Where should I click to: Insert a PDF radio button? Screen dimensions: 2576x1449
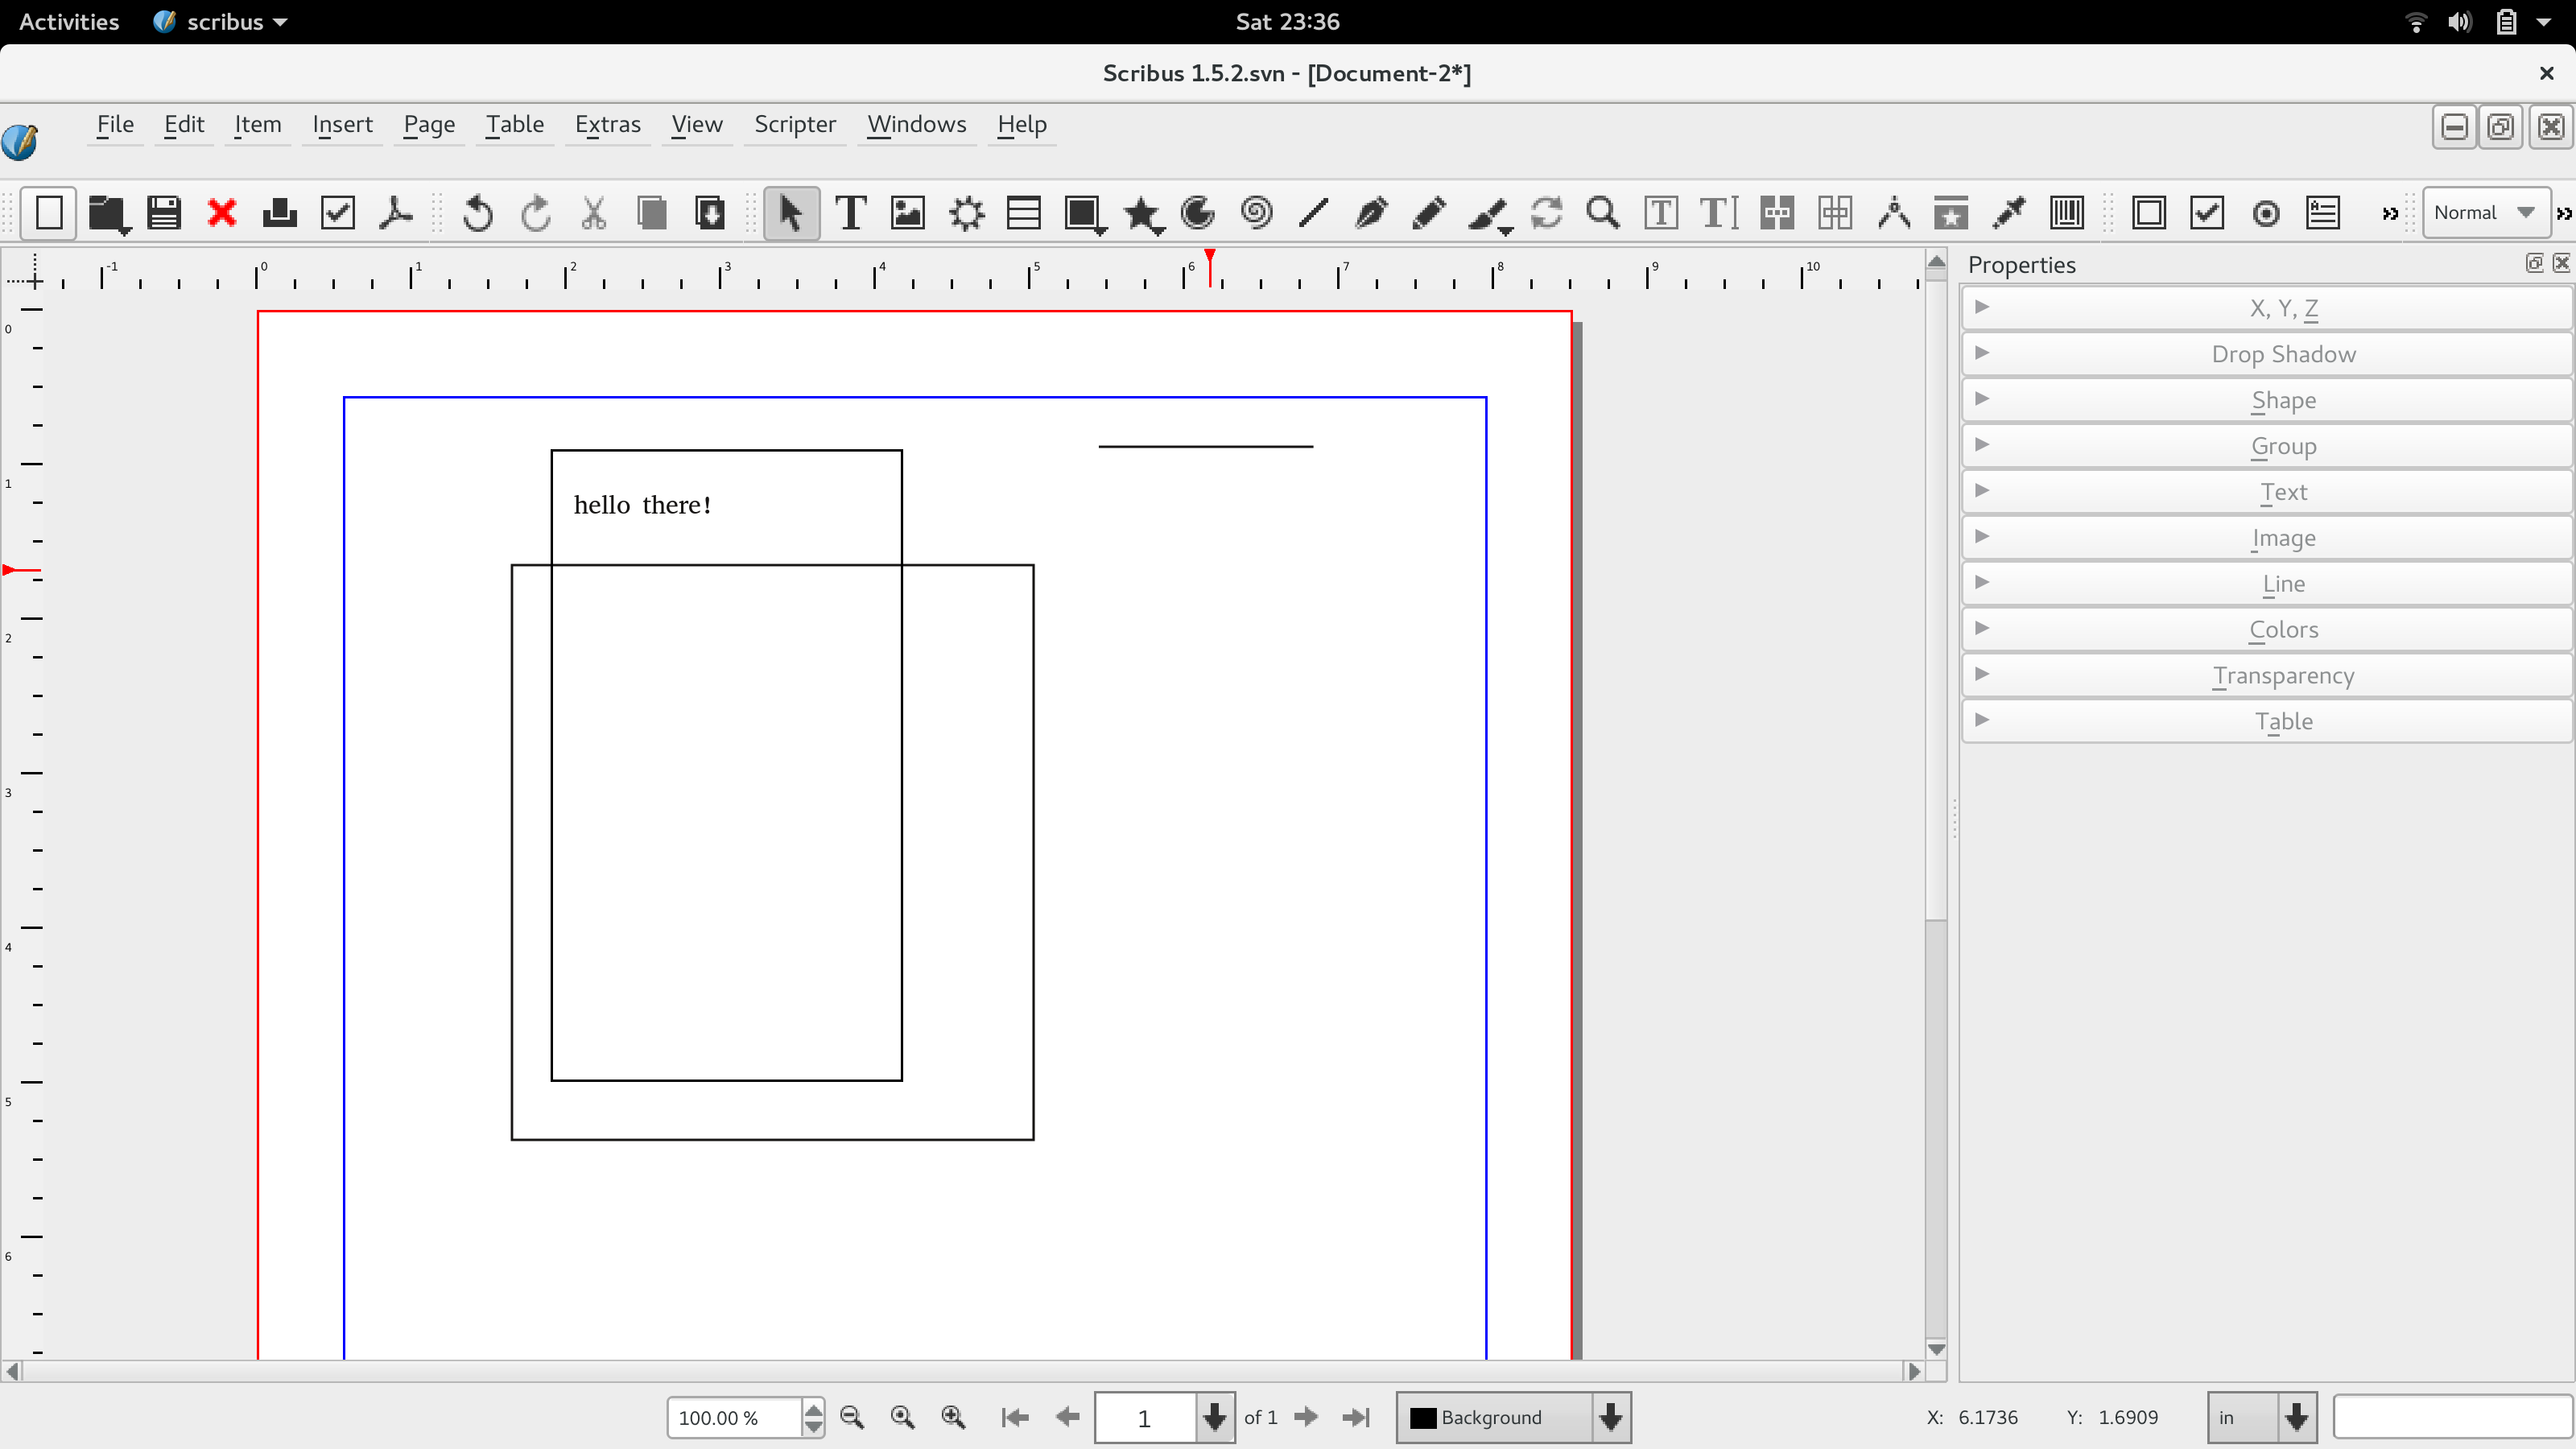point(2266,213)
